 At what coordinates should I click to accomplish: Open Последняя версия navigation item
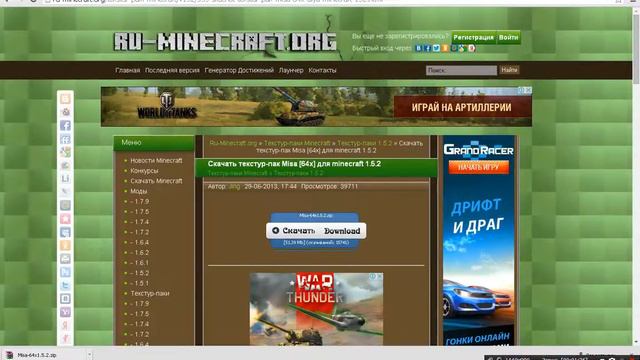pyautogui.click(x=172, y=70)
